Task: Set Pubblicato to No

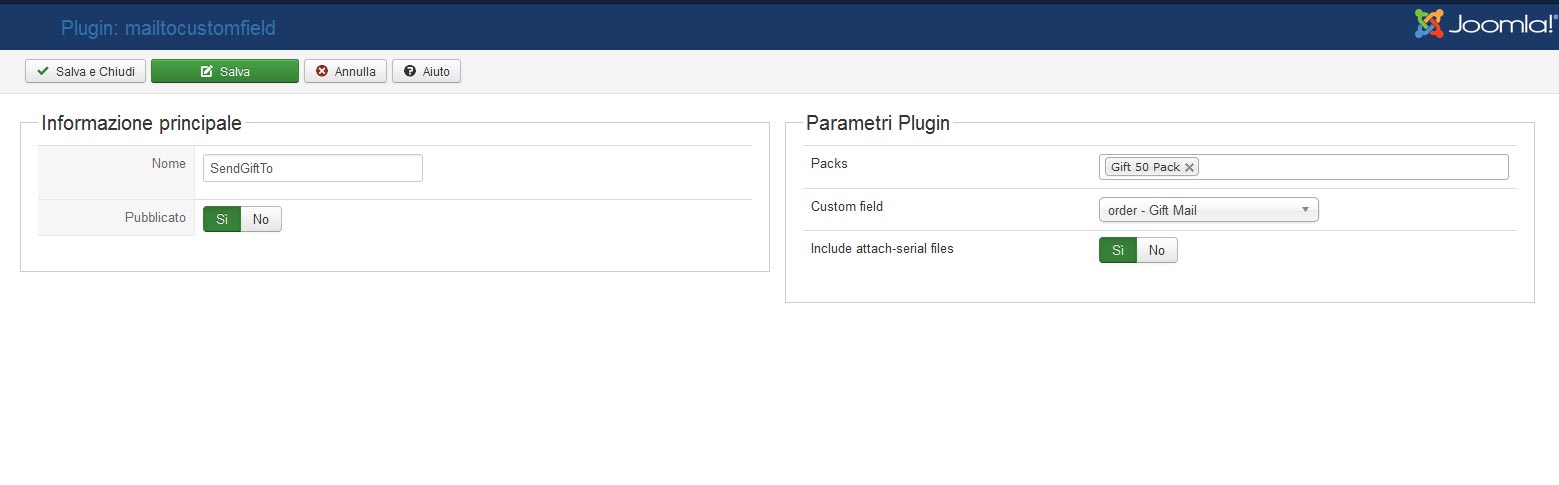Action: 261,219
